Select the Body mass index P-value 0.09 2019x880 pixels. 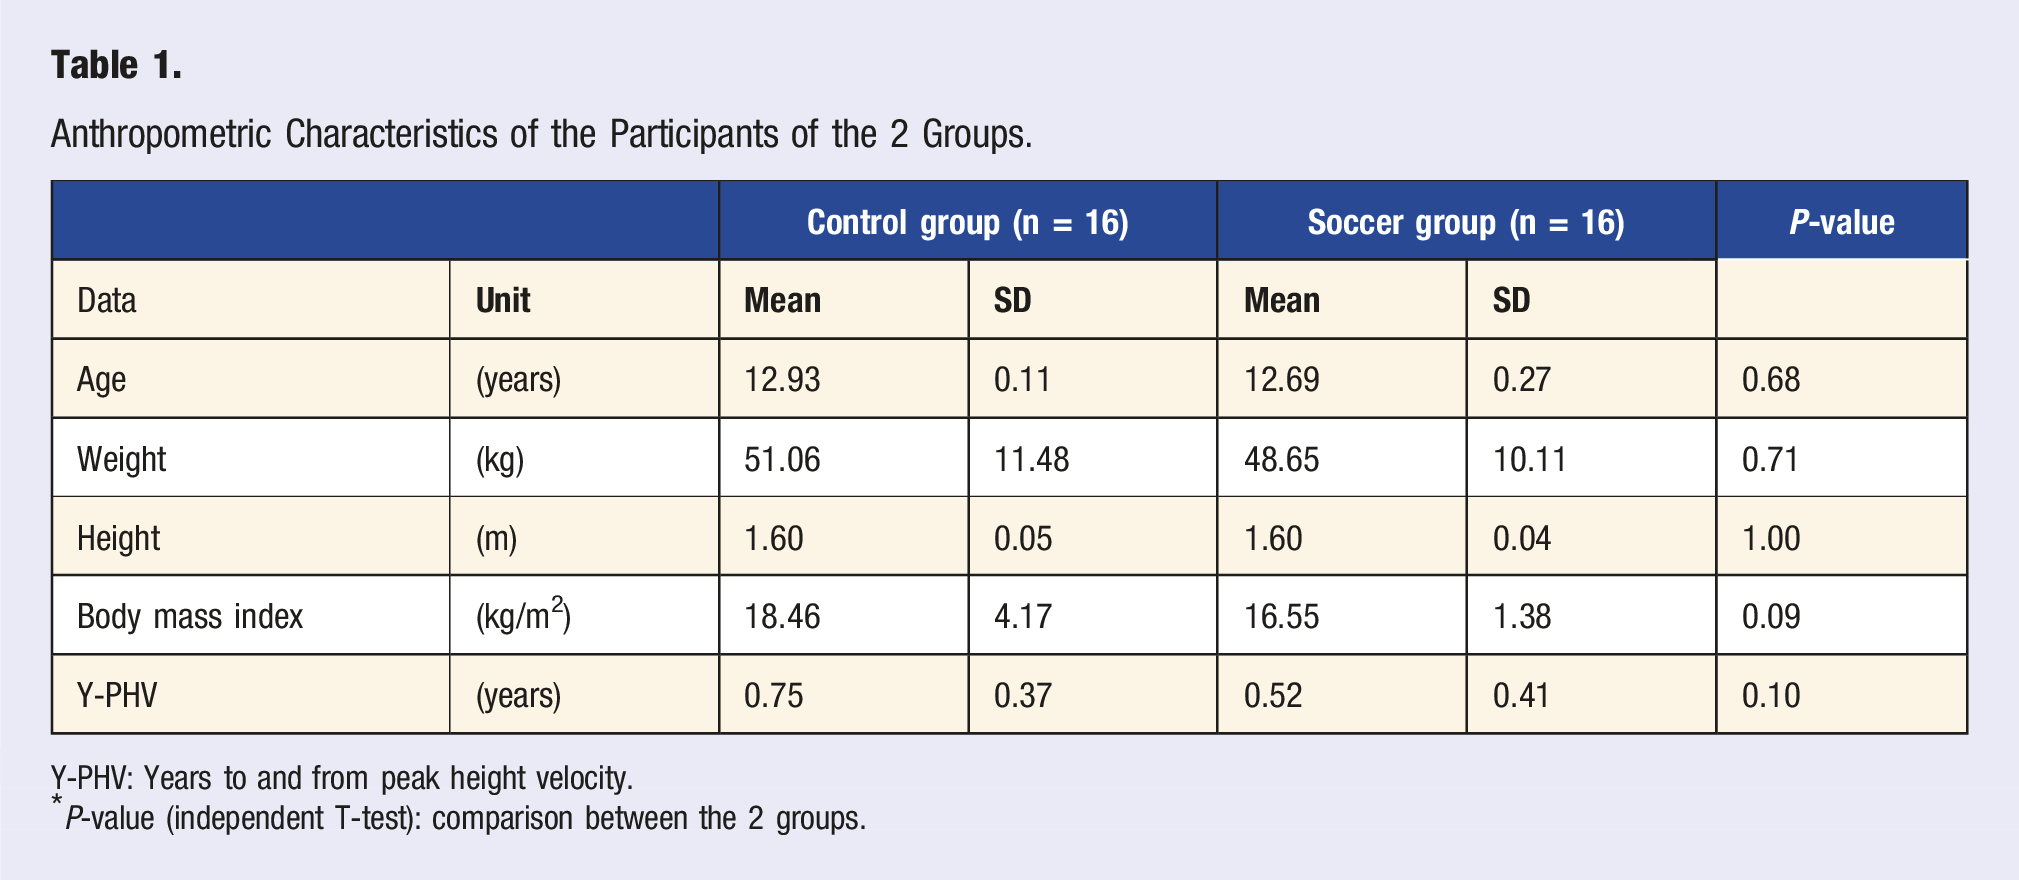coord(1771,616)
